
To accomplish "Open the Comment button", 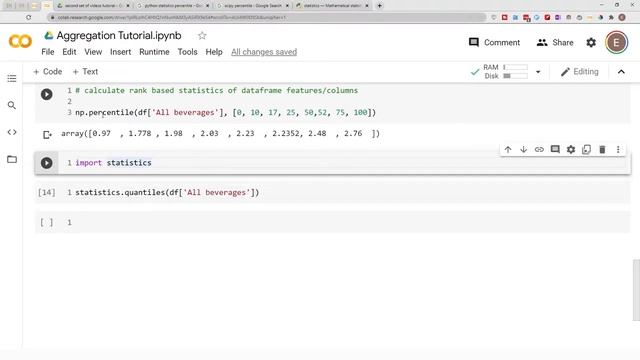I will point(494,42).
